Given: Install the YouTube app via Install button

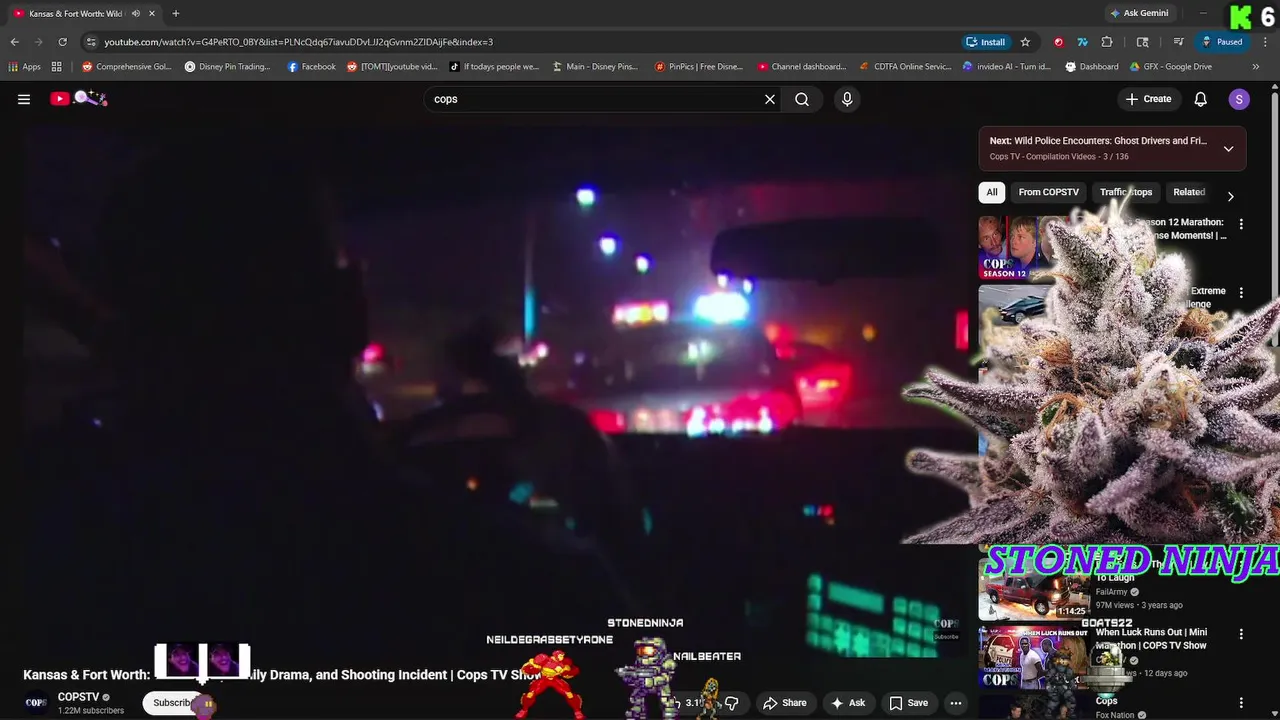Looking at the screenshot, I should coord(985,42).
